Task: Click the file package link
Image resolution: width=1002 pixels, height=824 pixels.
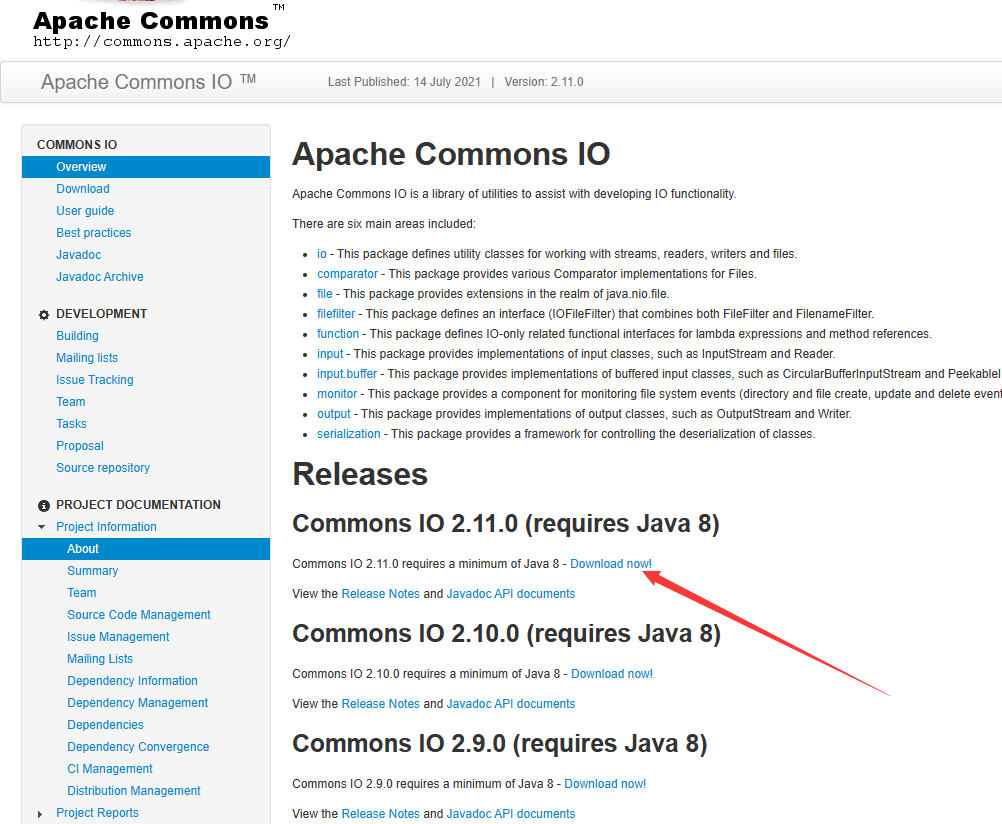Action: coord(325,294)
